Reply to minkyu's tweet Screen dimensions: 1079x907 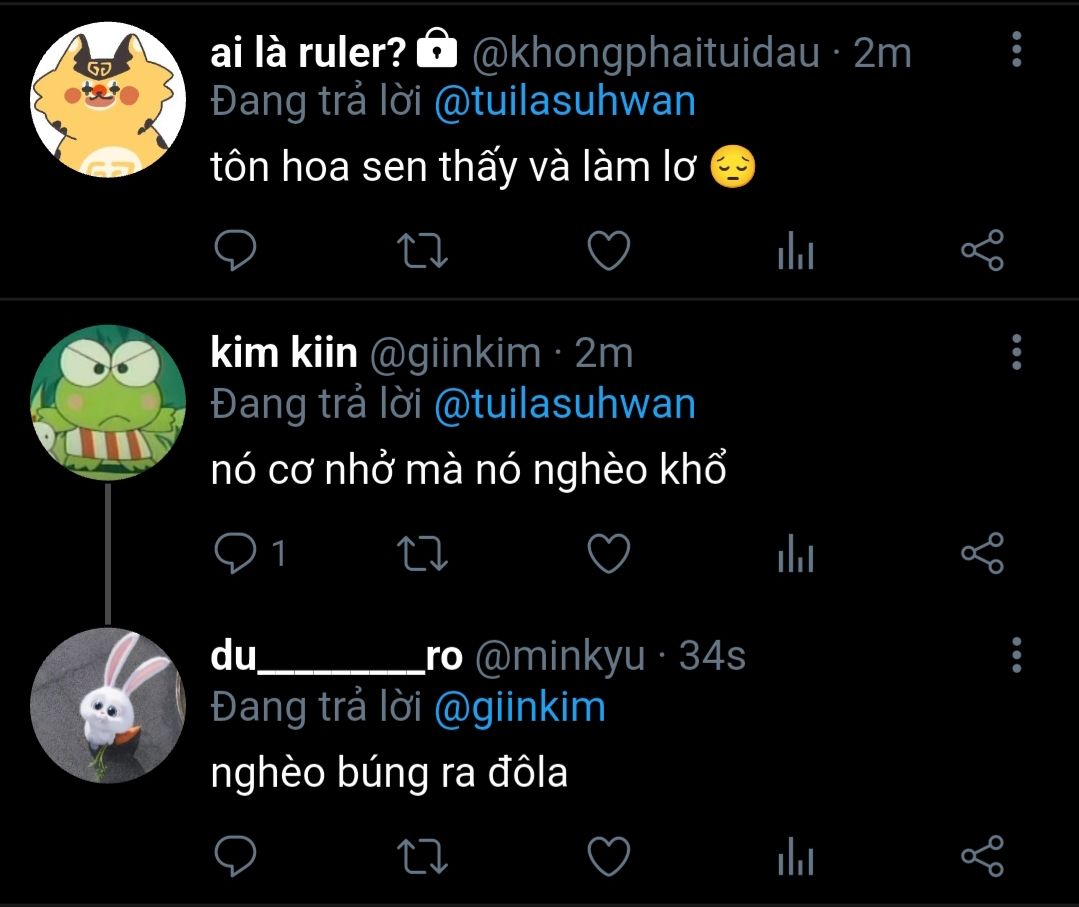click(x=236, y=856)
